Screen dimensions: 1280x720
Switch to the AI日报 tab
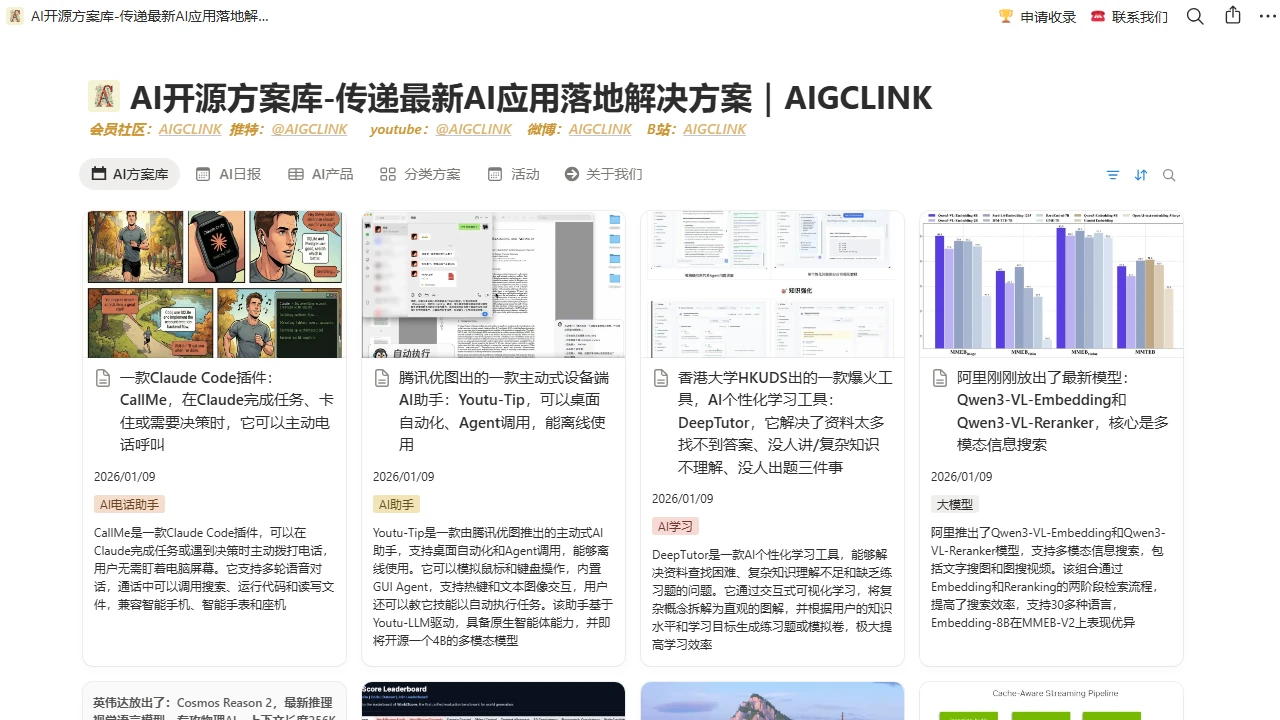tap(228, 174)
